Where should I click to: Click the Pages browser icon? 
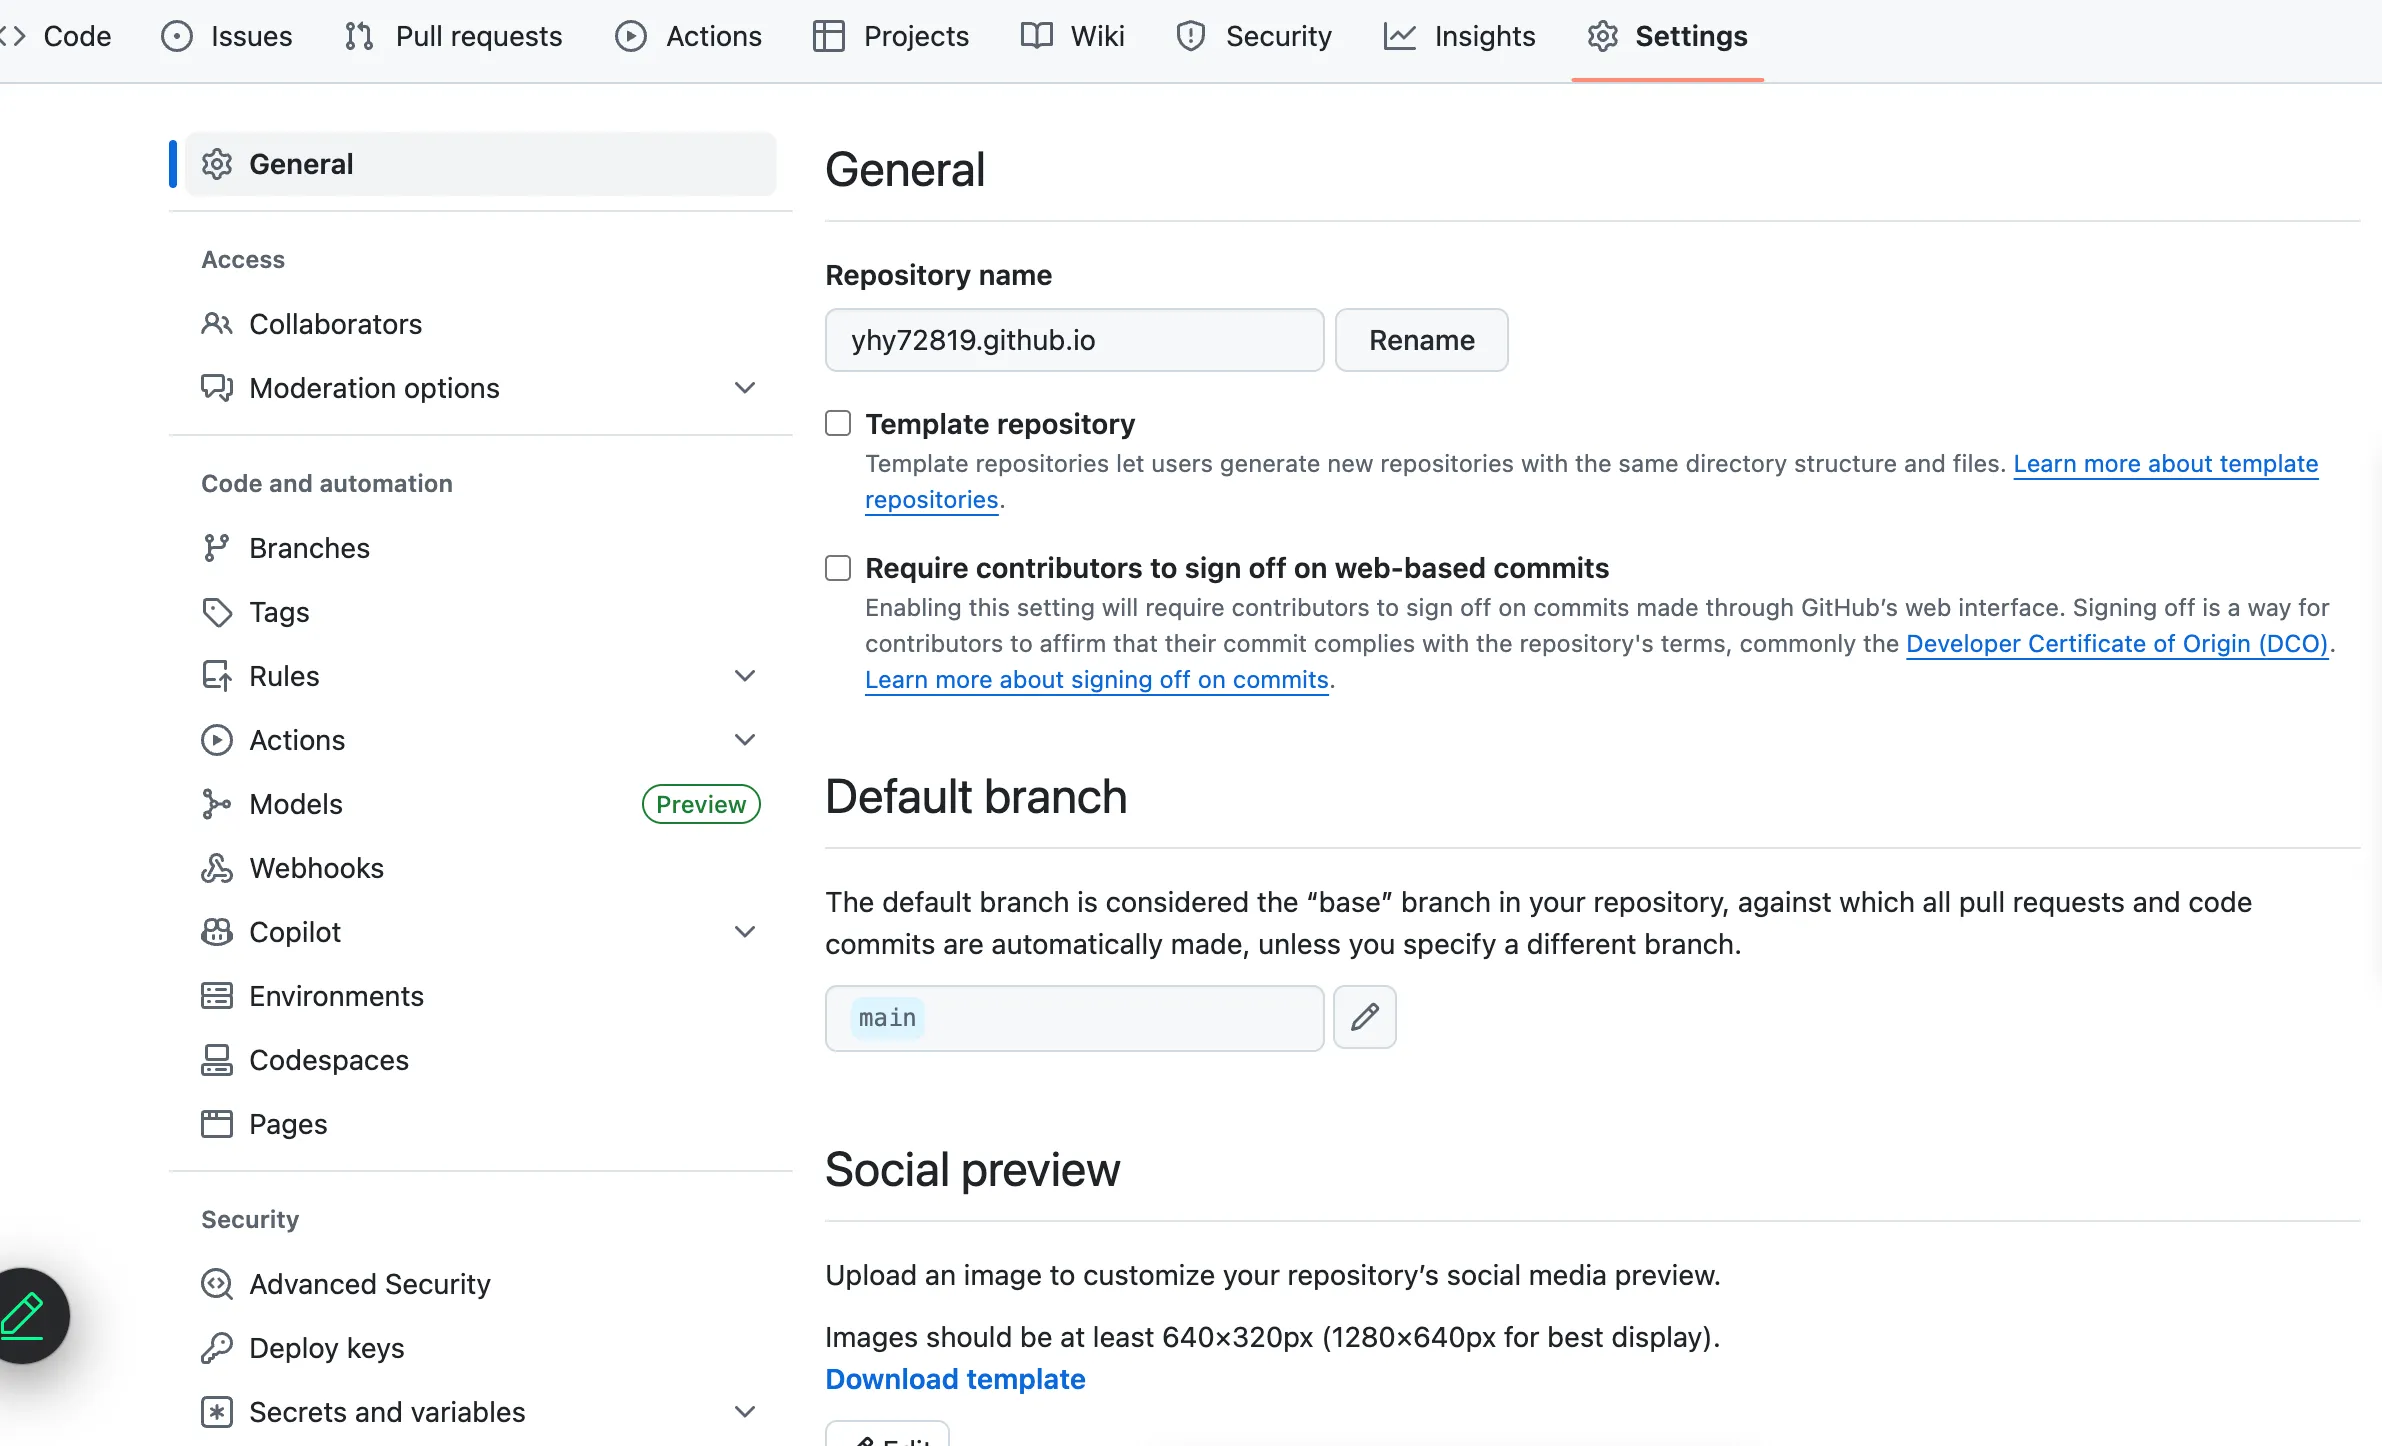[217, 1124]
